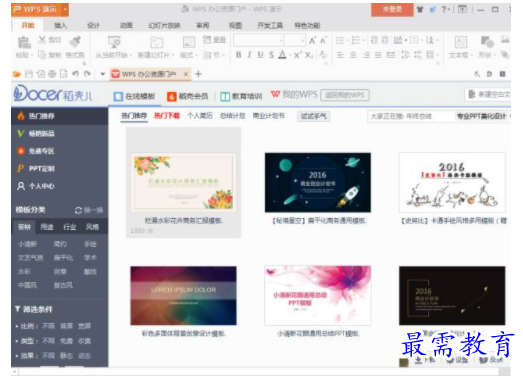Viewport: 523px width, 376px height.
Task: Click the slide Layout icon
Action: [189, 42]
